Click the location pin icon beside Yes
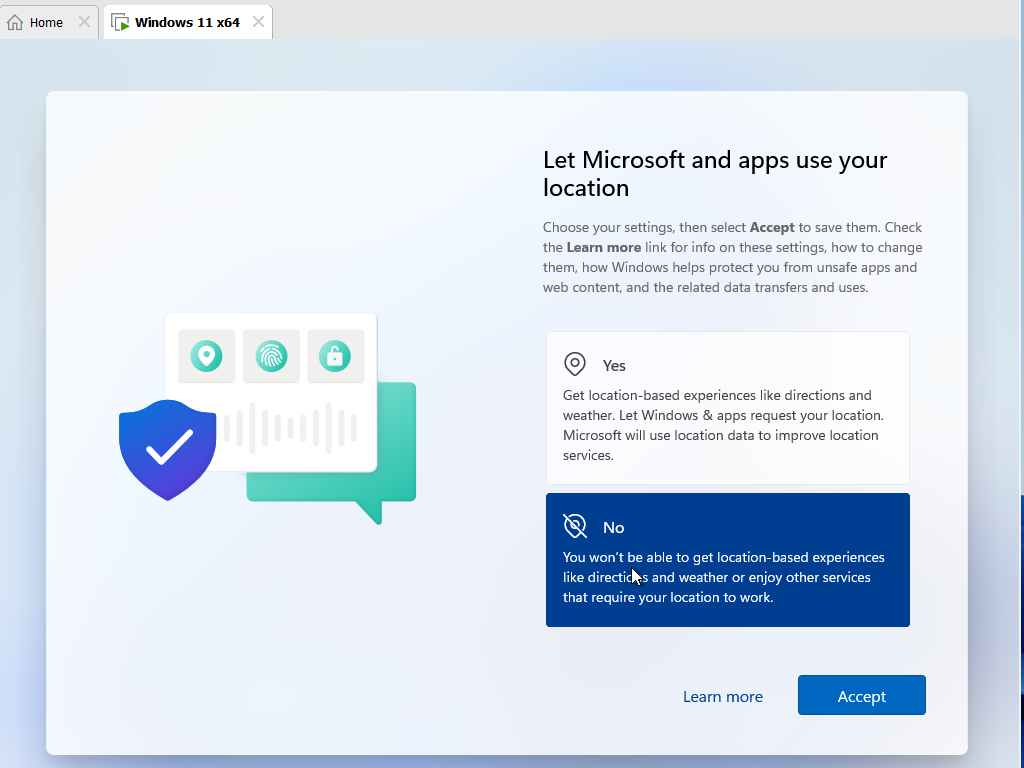This screenshot has width=1024, height=768. [575, 364]
